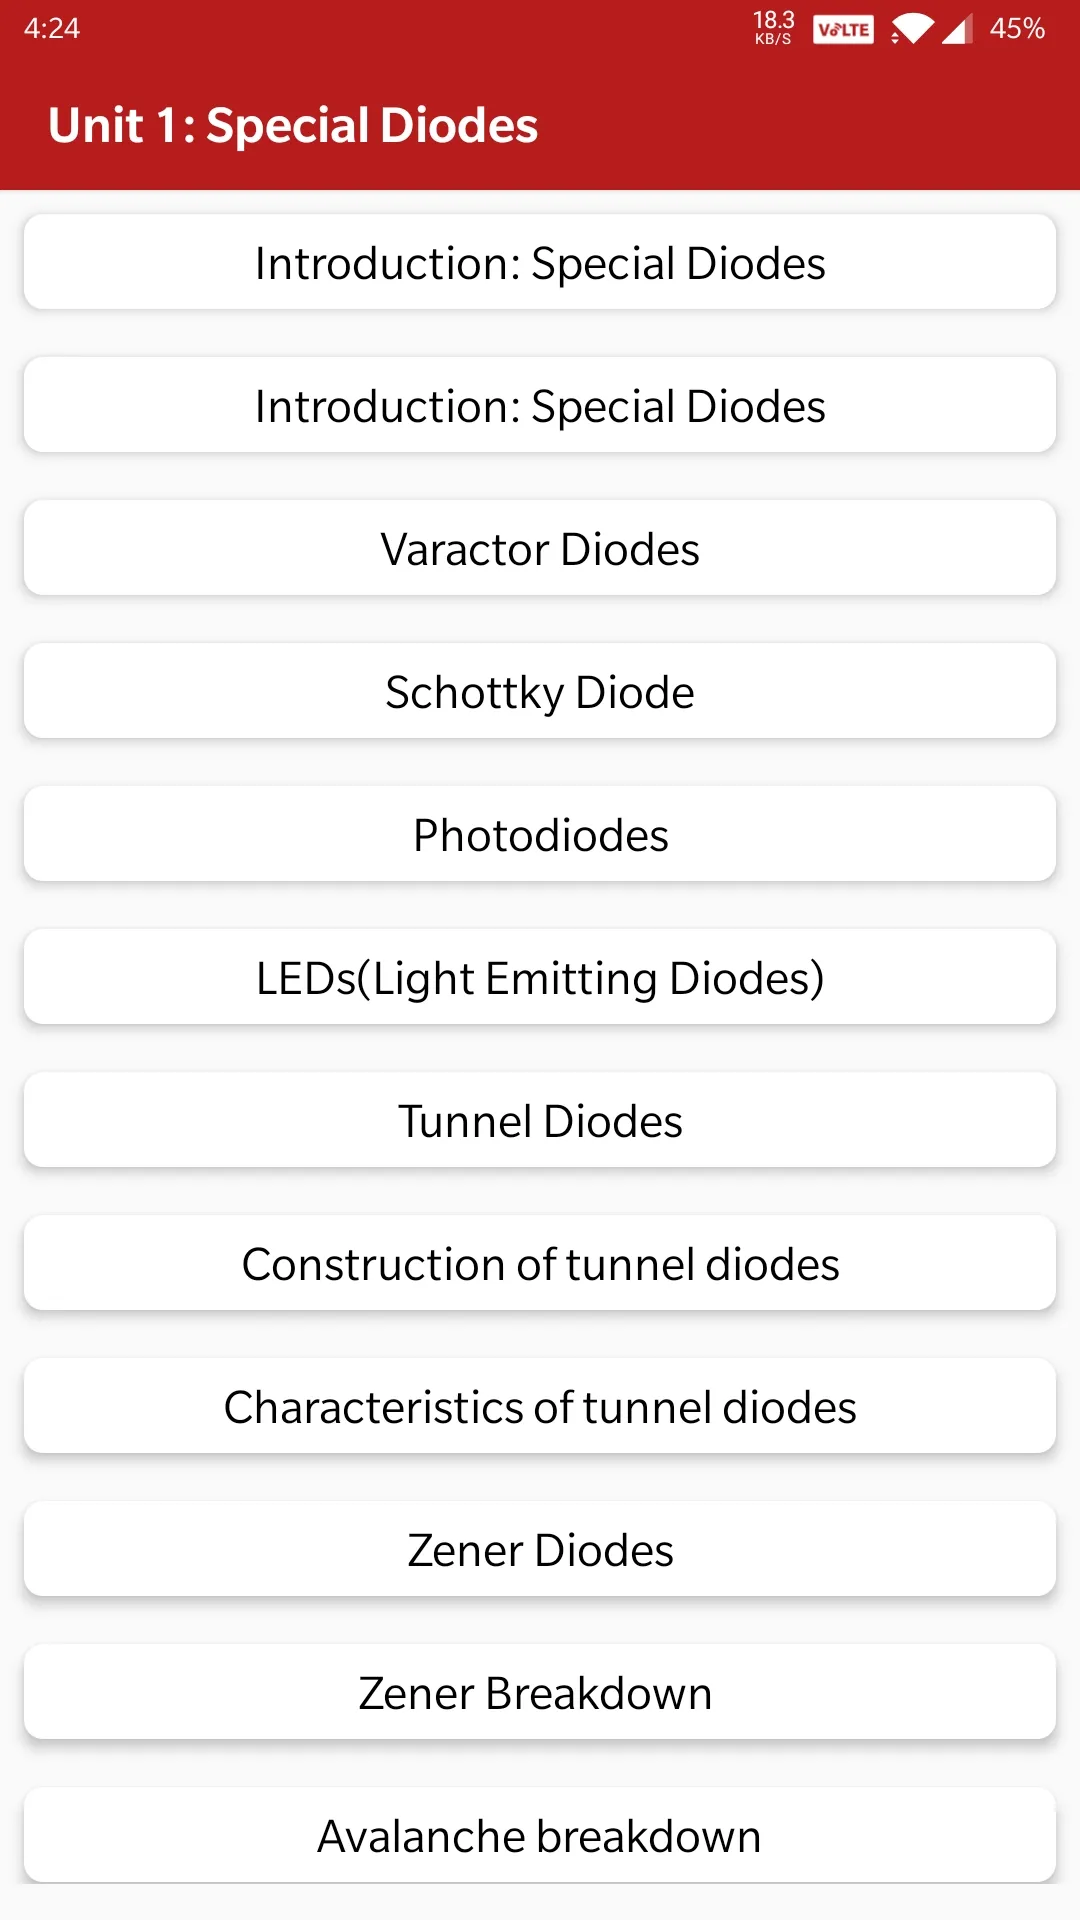The width and height of the screenshot is (1080, 1920).
Task: Tap the Unit 1: Special Diodes title
Action: point(293,126)
